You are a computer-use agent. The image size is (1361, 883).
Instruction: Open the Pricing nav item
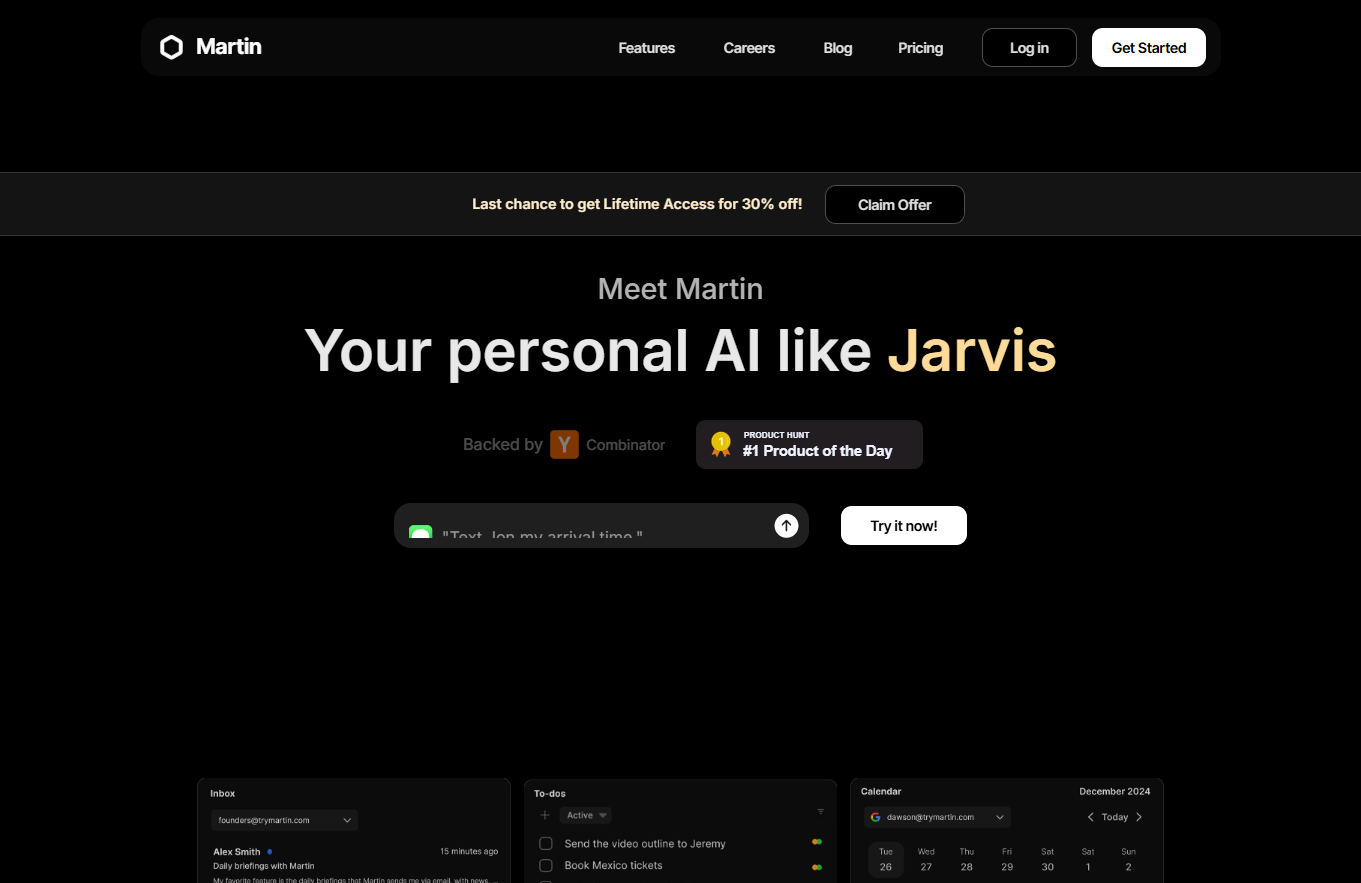[921, 48]
